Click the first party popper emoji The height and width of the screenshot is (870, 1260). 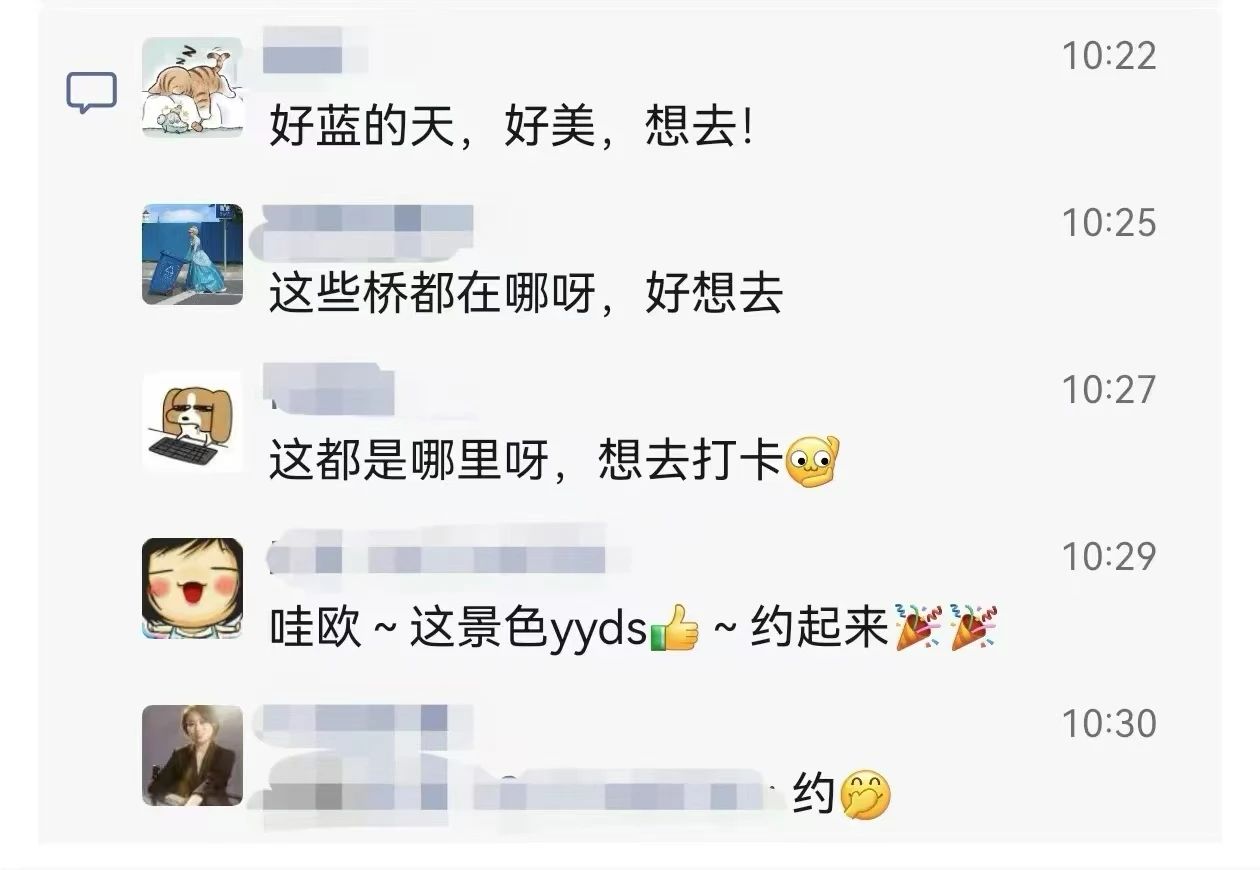point(918,628)
